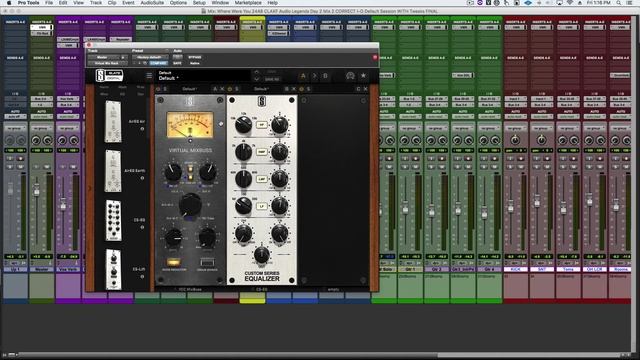Click the large center knob on Virtual Mixbuss
The height and width of the screenshot is (360, 640).
190,204
